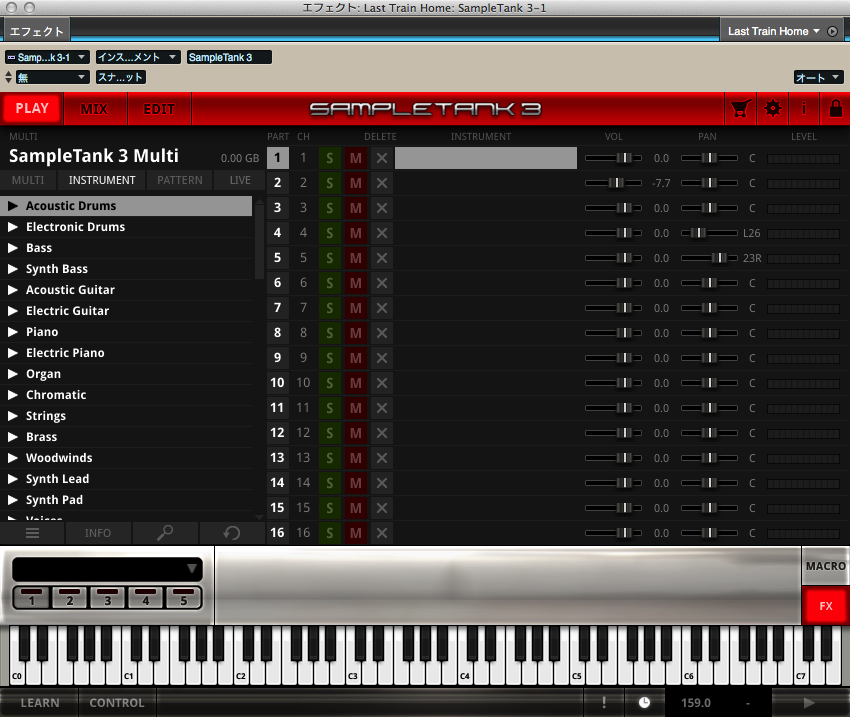Open the オート automation dropdown

817,77
